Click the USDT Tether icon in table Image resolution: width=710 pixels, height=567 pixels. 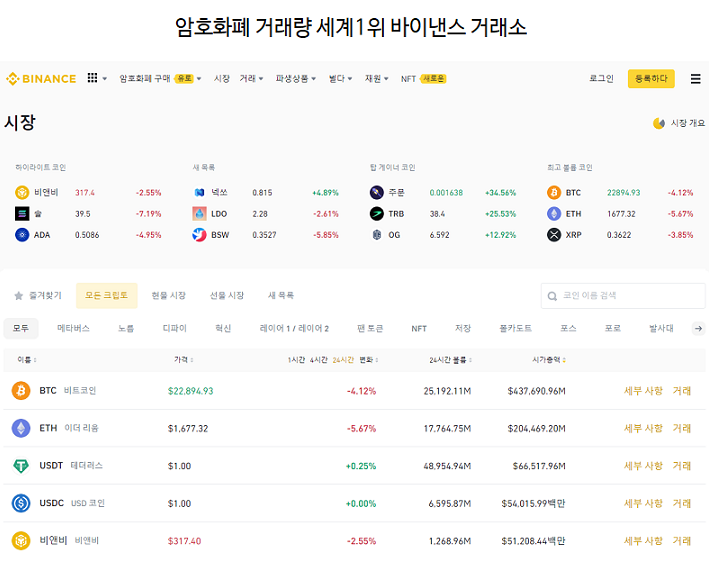(x=21, y=466)
